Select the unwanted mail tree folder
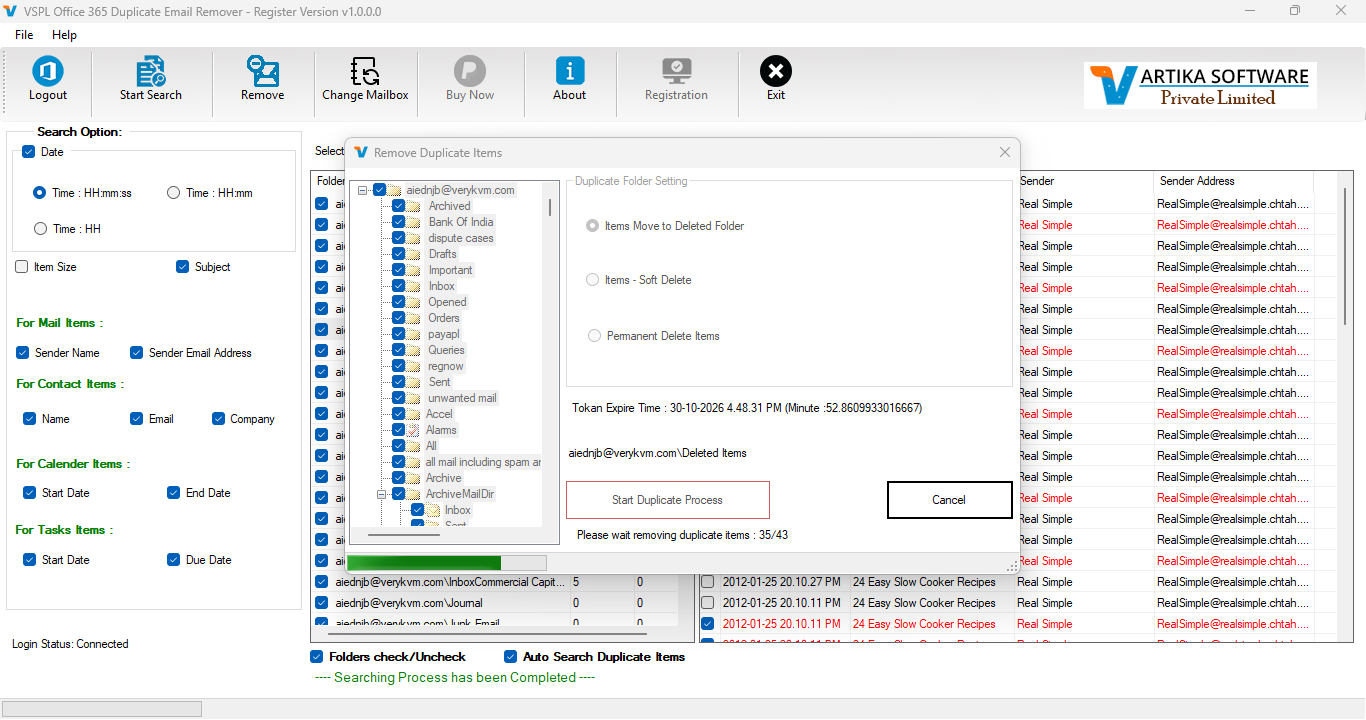1366x720 pixels. (x=461, y=398)
